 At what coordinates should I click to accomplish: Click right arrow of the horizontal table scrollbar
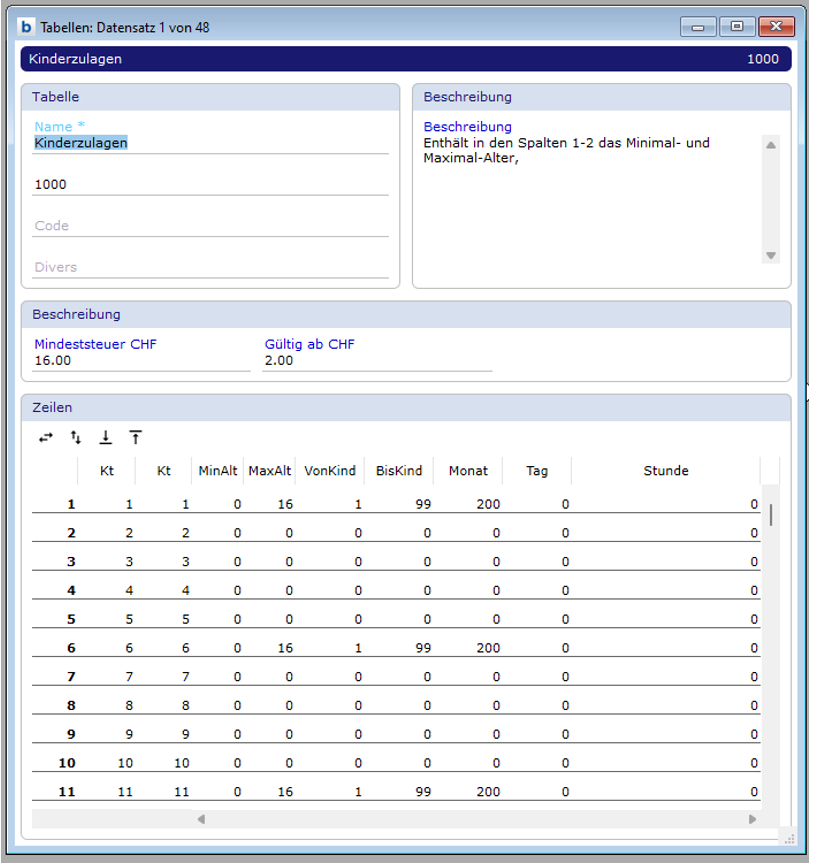[x=752, y=819]
